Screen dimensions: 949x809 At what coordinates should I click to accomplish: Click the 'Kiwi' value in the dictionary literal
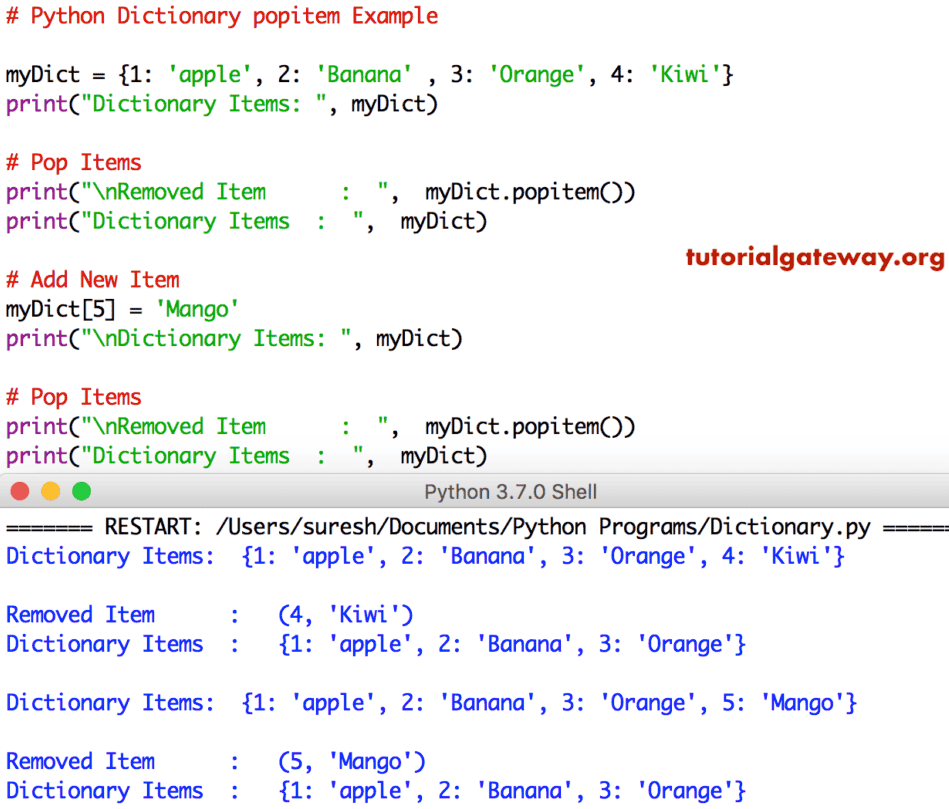click(683, 74)
